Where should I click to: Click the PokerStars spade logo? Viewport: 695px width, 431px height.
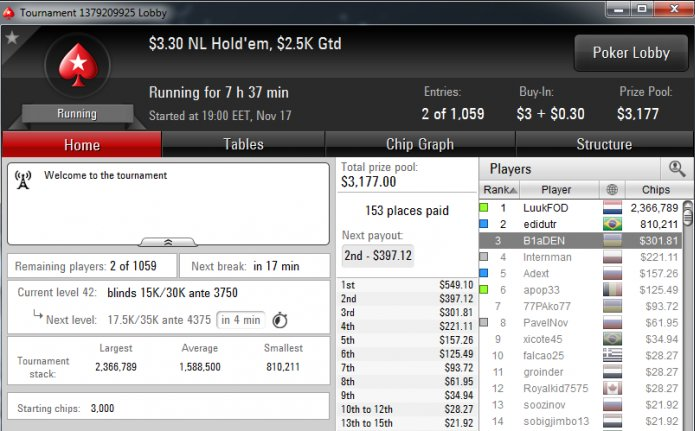click(78, 65)
